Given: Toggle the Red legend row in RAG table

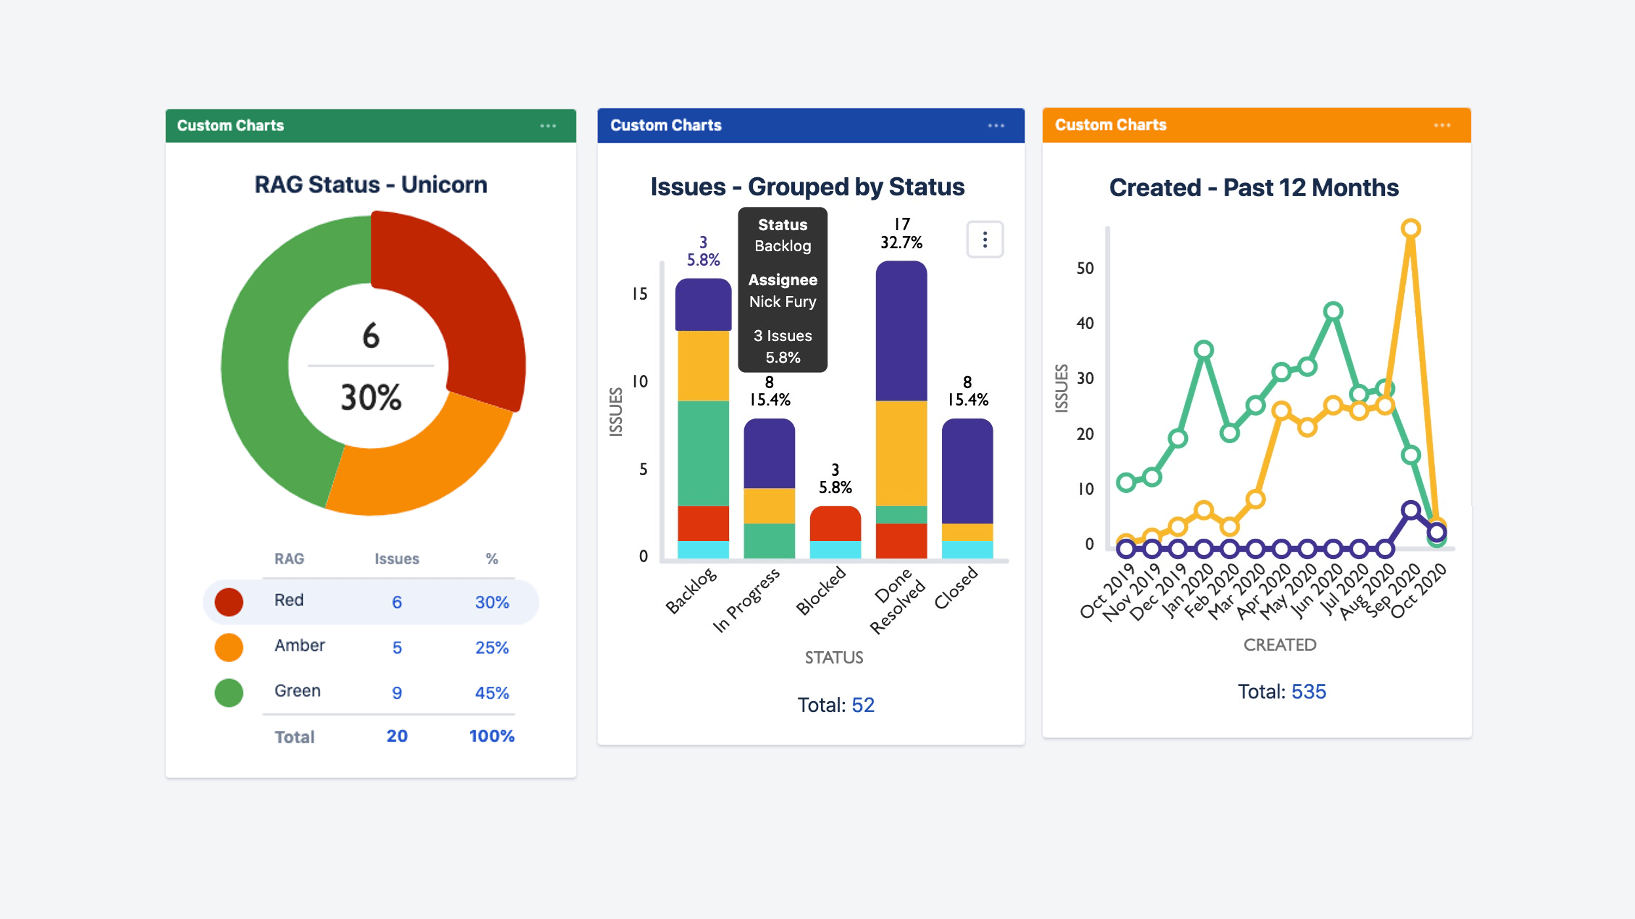Looking at the screenshot, I should point(370,601).
